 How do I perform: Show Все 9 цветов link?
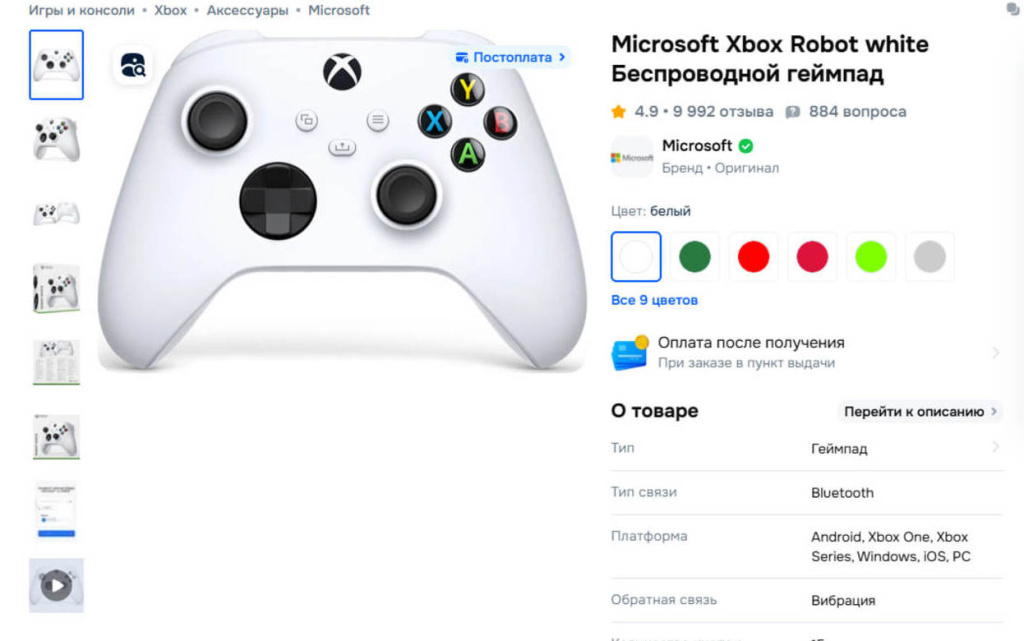pos(654,300)
